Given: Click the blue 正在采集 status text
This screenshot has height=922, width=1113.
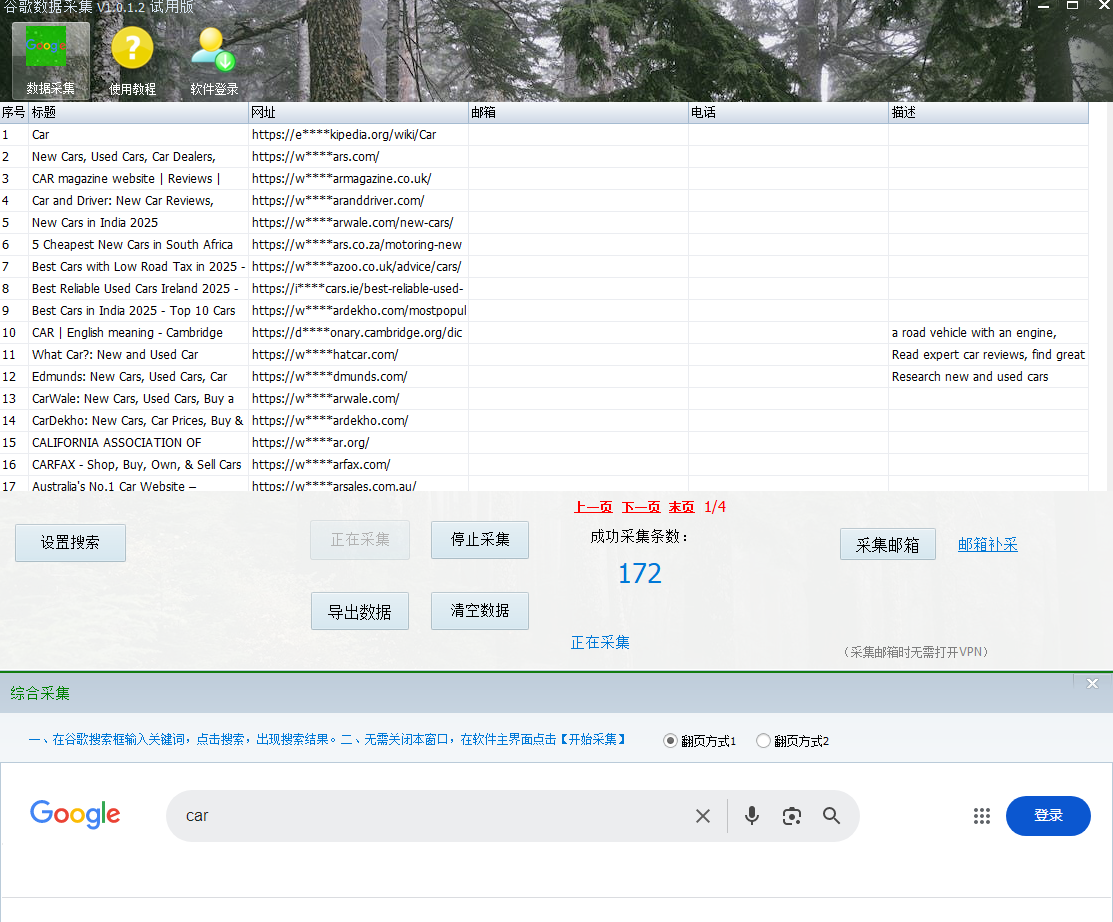Looking at the screenshot, I should [x=600, y=642].
